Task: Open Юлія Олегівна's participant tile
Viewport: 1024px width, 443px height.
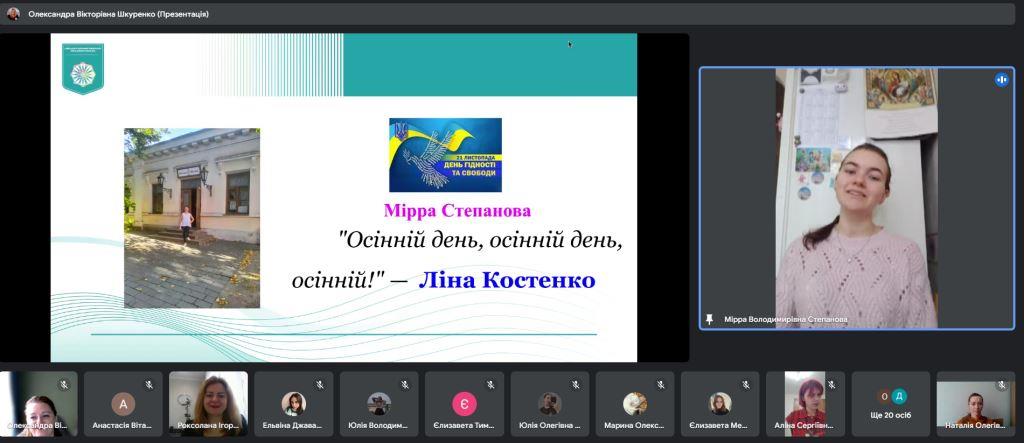Action: (550, 404)
